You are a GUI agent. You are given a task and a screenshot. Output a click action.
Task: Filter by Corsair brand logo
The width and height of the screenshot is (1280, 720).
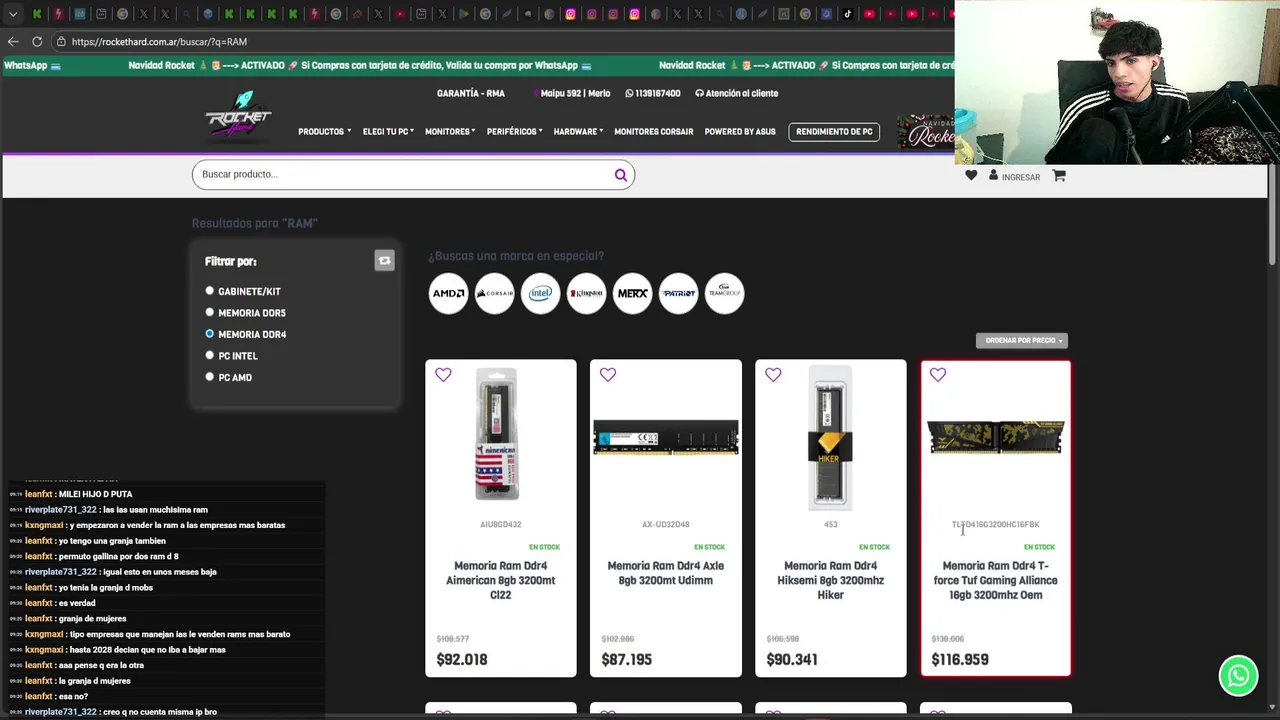(494, 293)
